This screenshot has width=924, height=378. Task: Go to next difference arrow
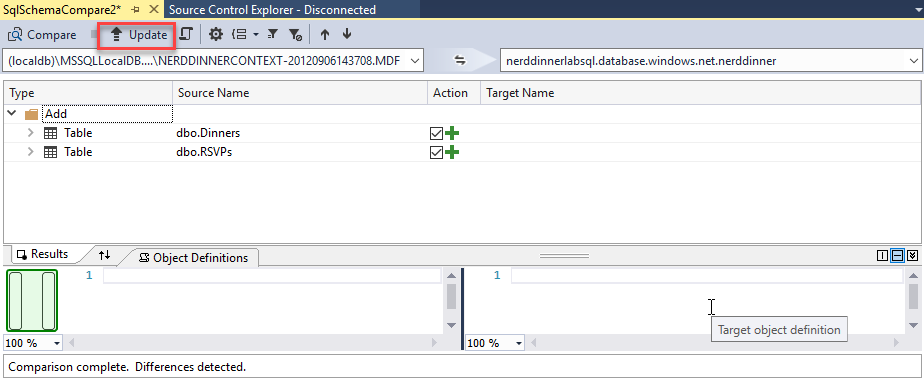(347, 35)
